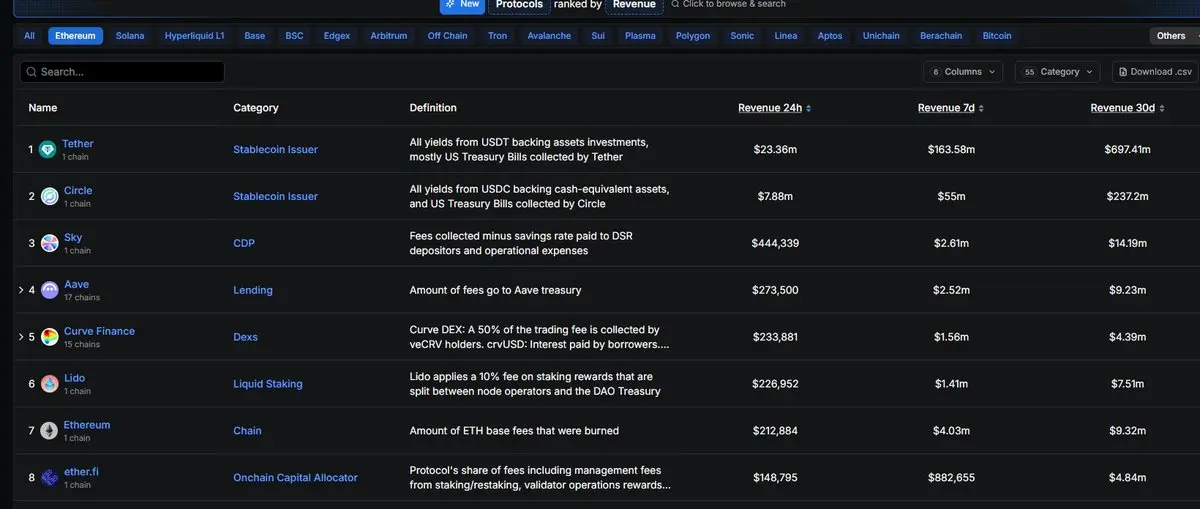The width and height of the screenshot is (1200, 509).
Task: Switch to Hyperliquid L1 chain tab
Action: coord(195,36)
